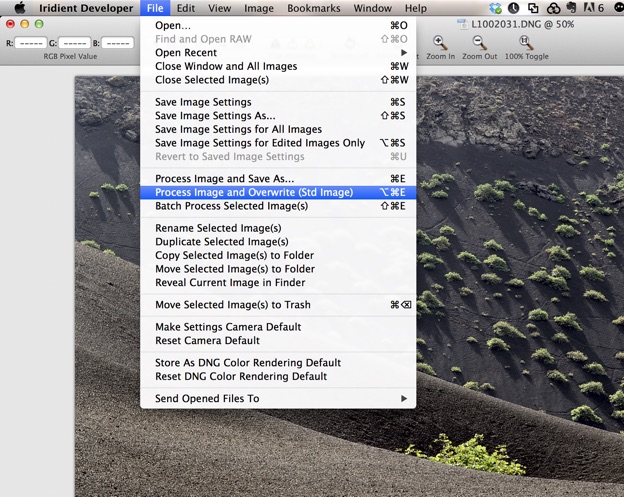624x497 pixels.
Task: Select Save Image Settings for All Images
Action: coord(278,129)
